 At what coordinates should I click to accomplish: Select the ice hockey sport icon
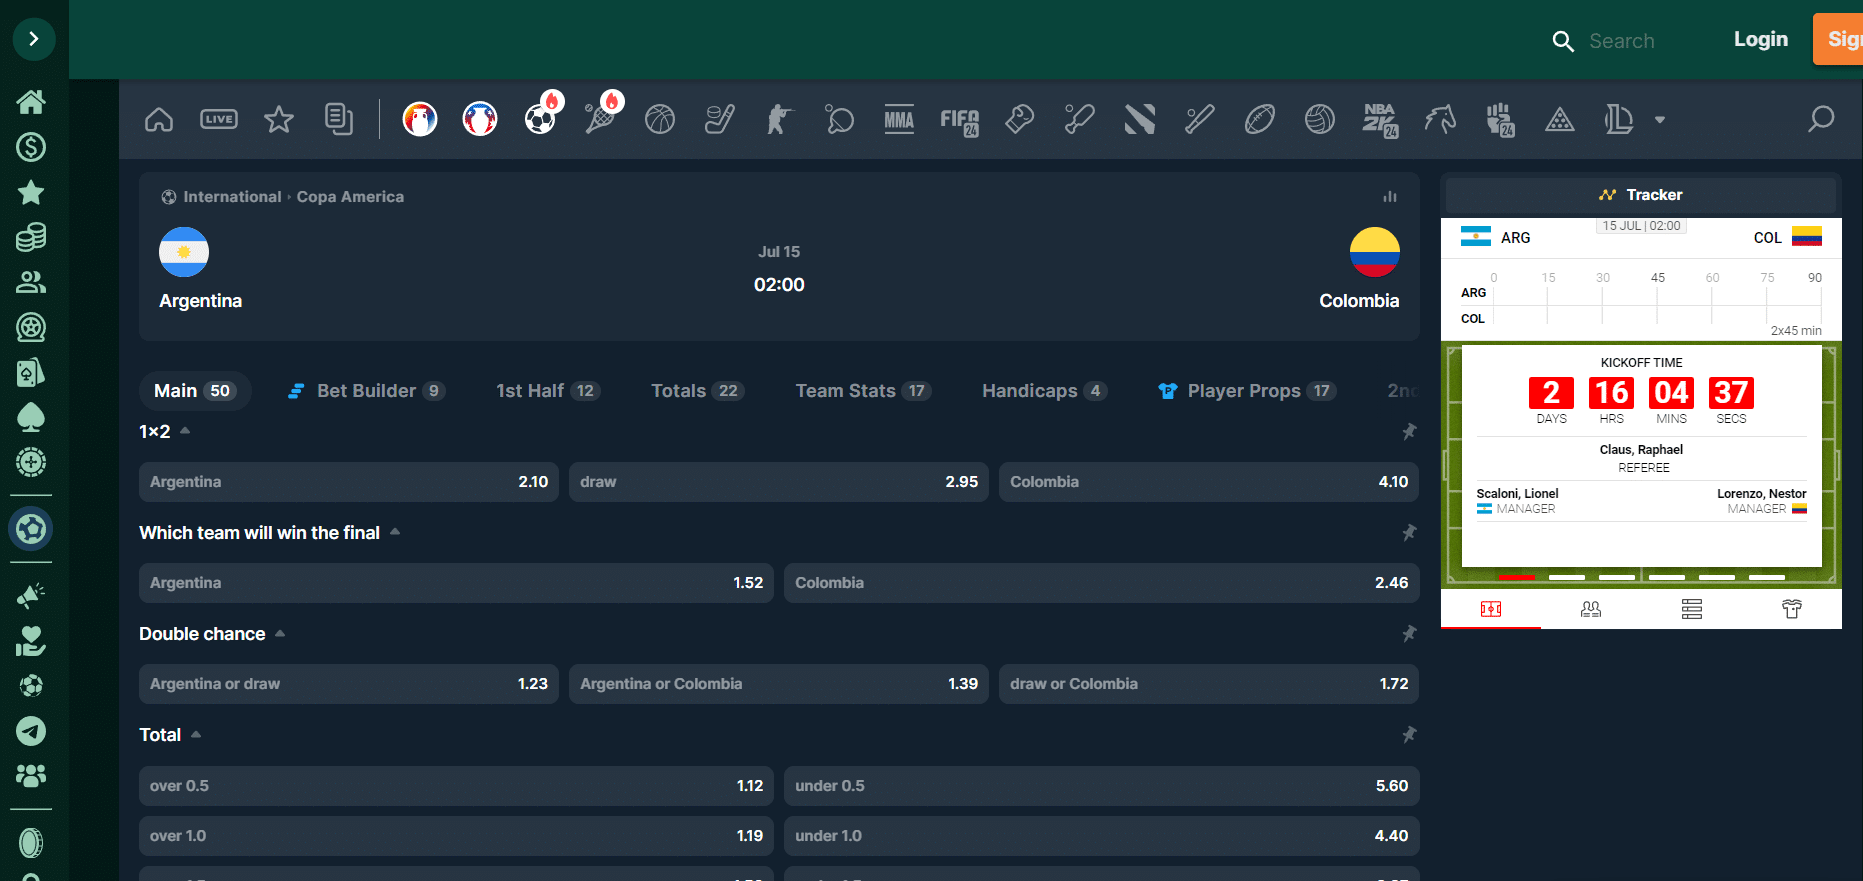[720, 119]
